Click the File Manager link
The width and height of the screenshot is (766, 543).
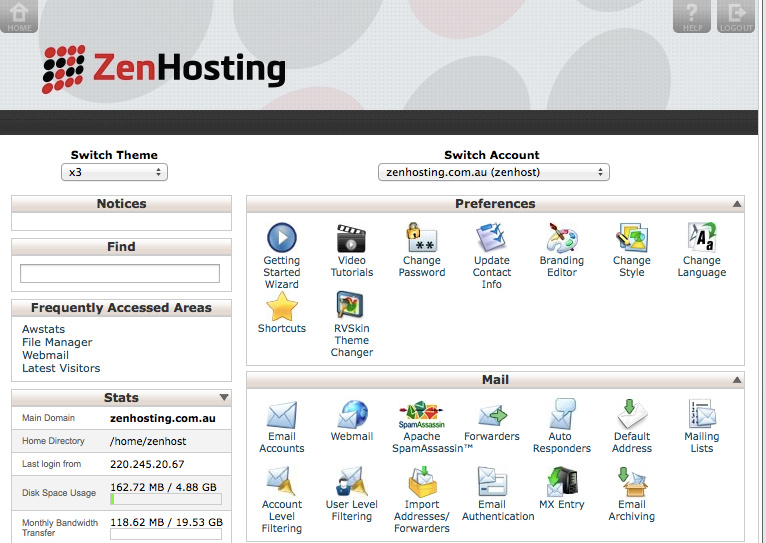pos(57,342)
